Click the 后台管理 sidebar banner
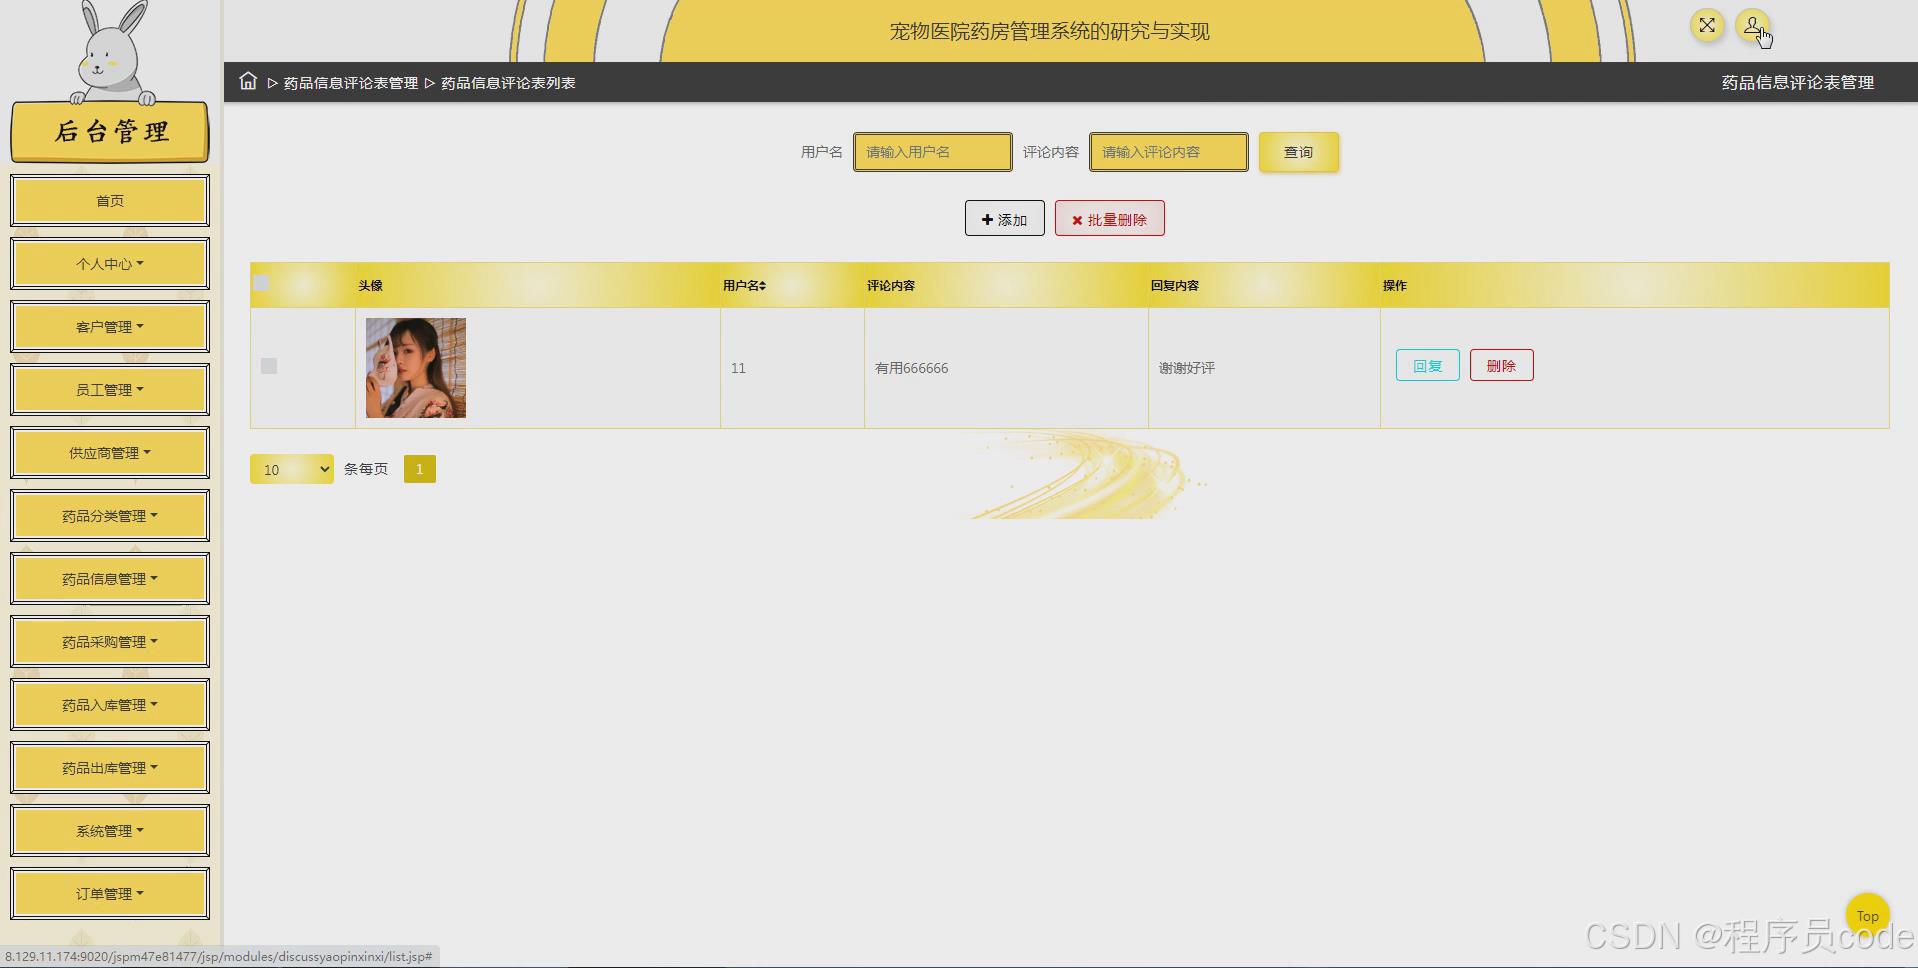The width and height of the screenshot is (1918, 968). (110, 131)
